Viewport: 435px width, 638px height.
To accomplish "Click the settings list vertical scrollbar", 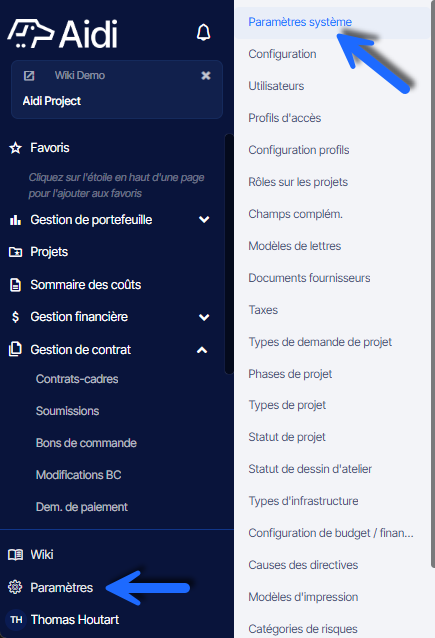I will pyautogui.click(x=433, y=285).
